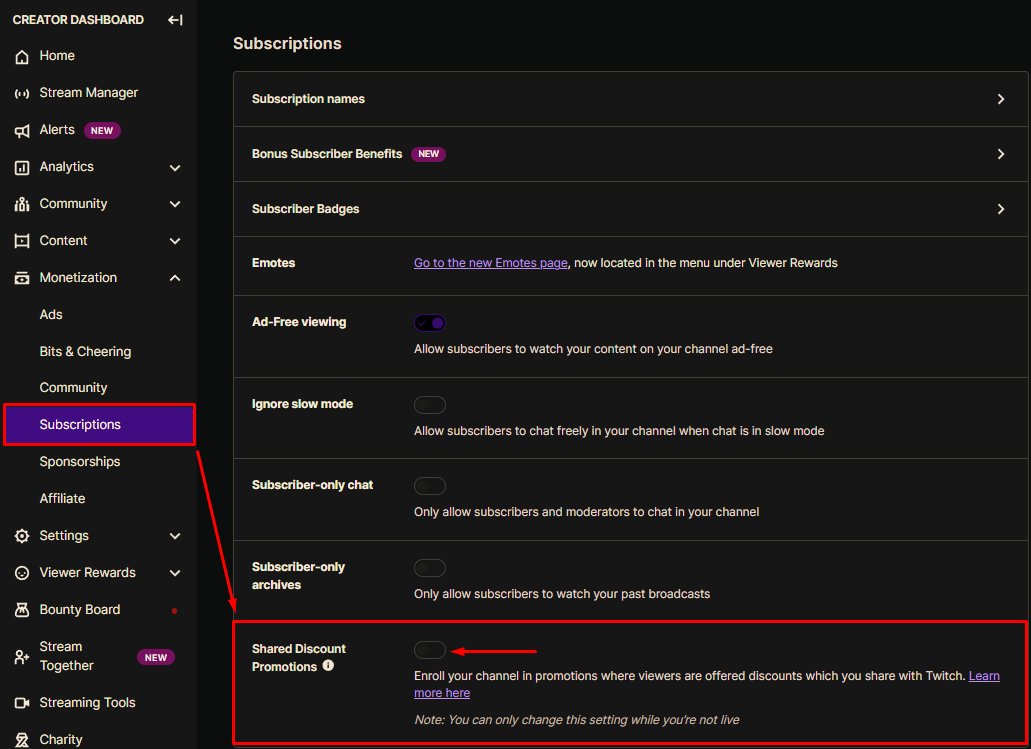The width and height of the screenshot is (1031, 749).
Task: Click the Stream Manager broadcast icon
Action: tap(22, 93)
